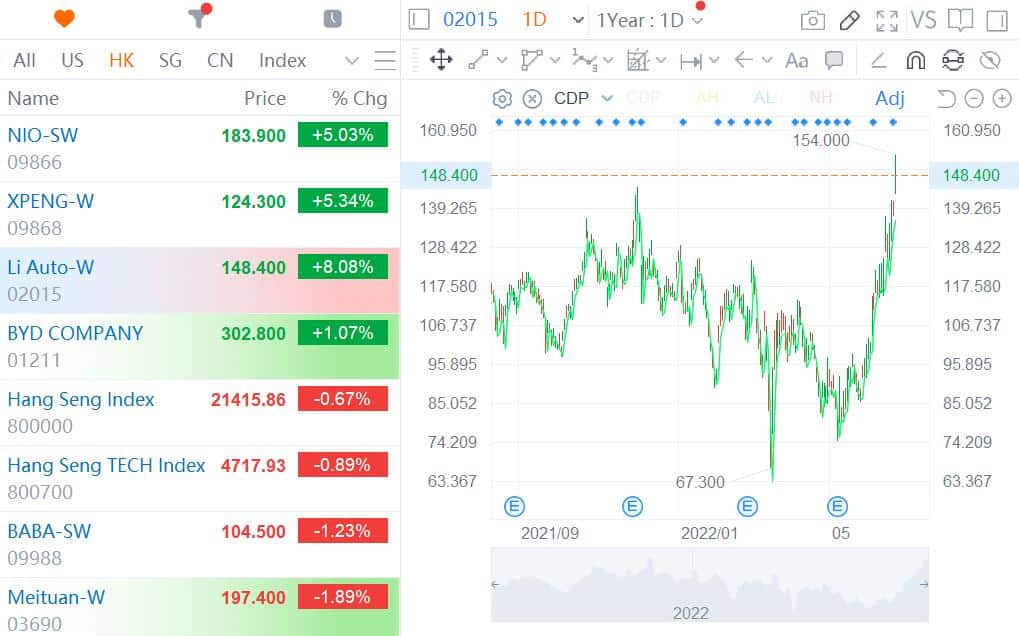Image resolution: width=1019 pixels, height=636 pixels.
Task: Take a chart screenshot with the camera icon
Action: (811, 19)
